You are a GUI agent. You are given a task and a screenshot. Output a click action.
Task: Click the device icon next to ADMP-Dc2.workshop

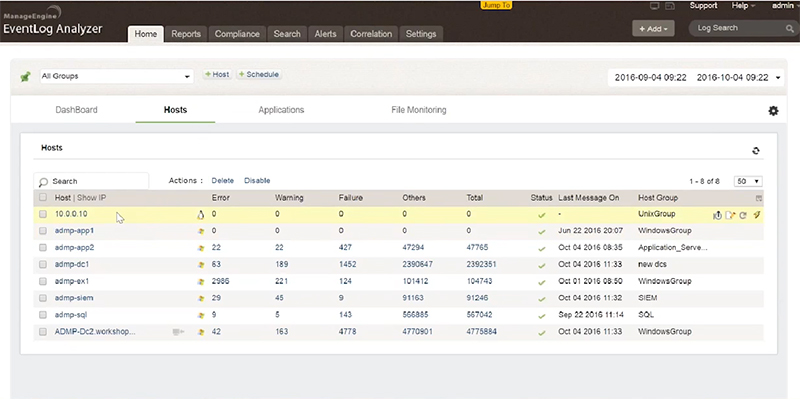(x=178, y=330)
